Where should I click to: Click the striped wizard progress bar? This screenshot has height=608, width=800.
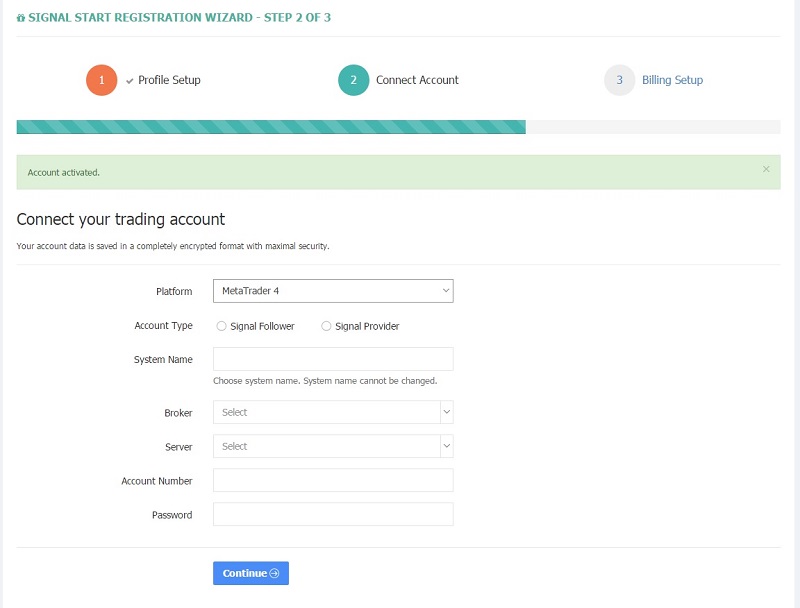pos(271,127)
